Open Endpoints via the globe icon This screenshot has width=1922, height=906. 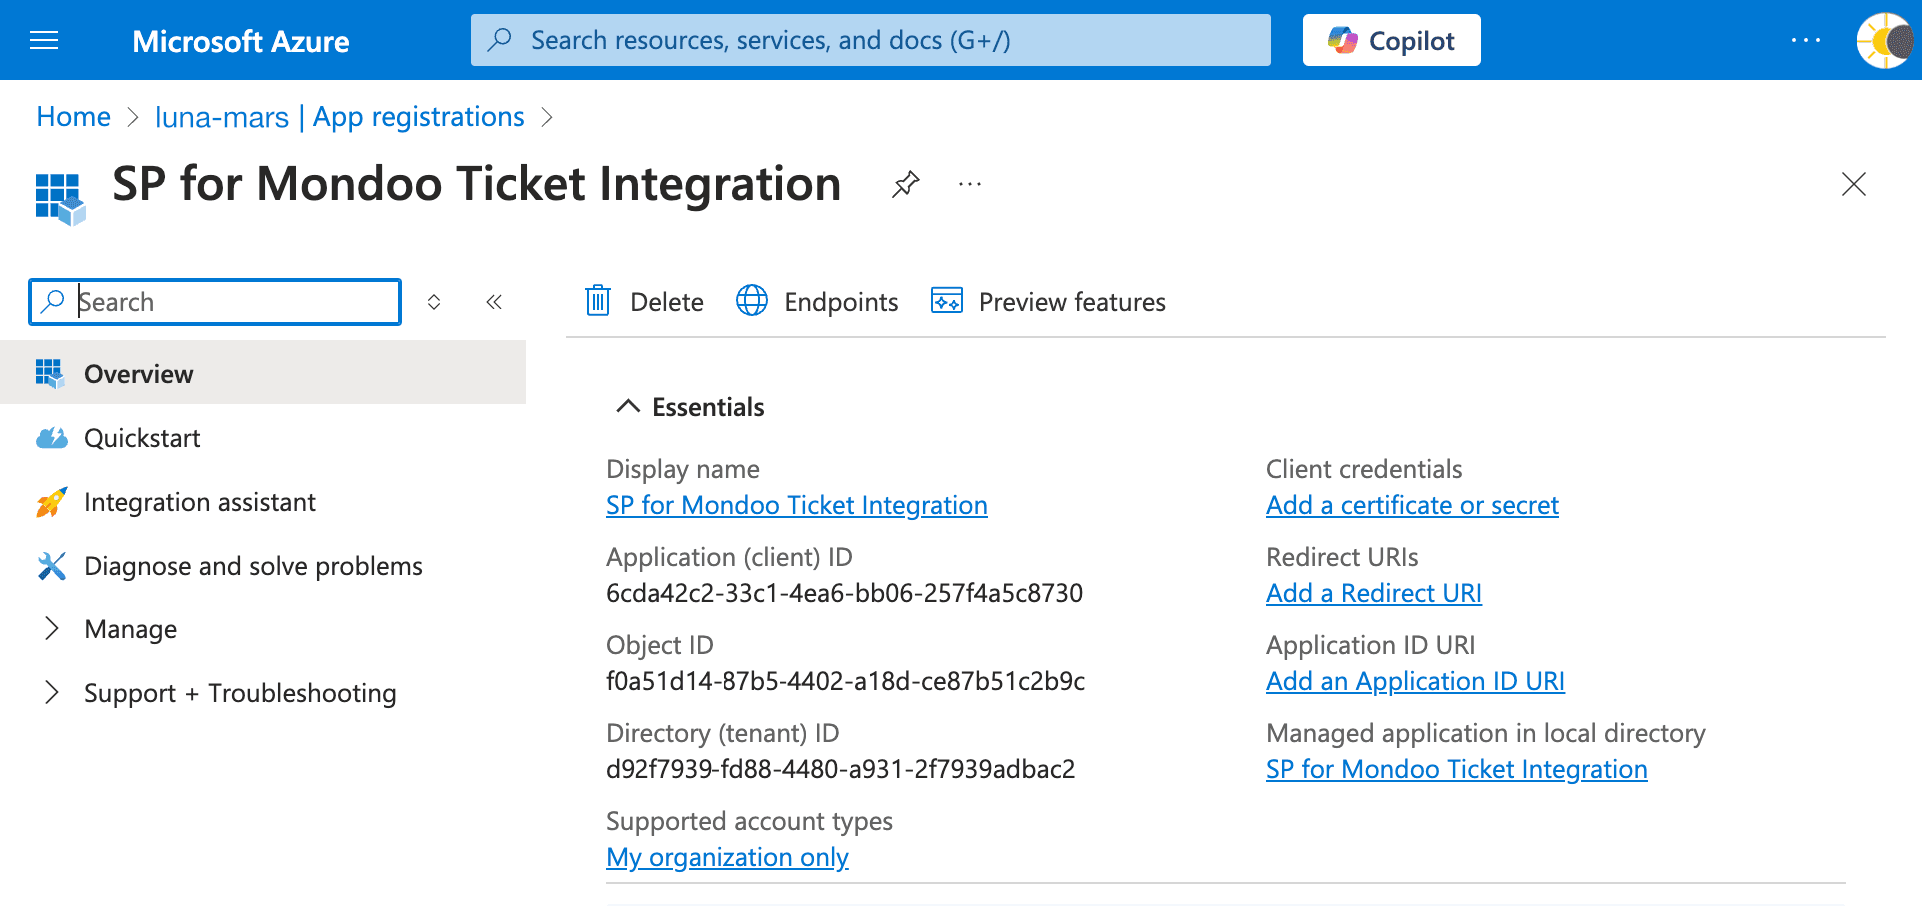pos(751,301)
